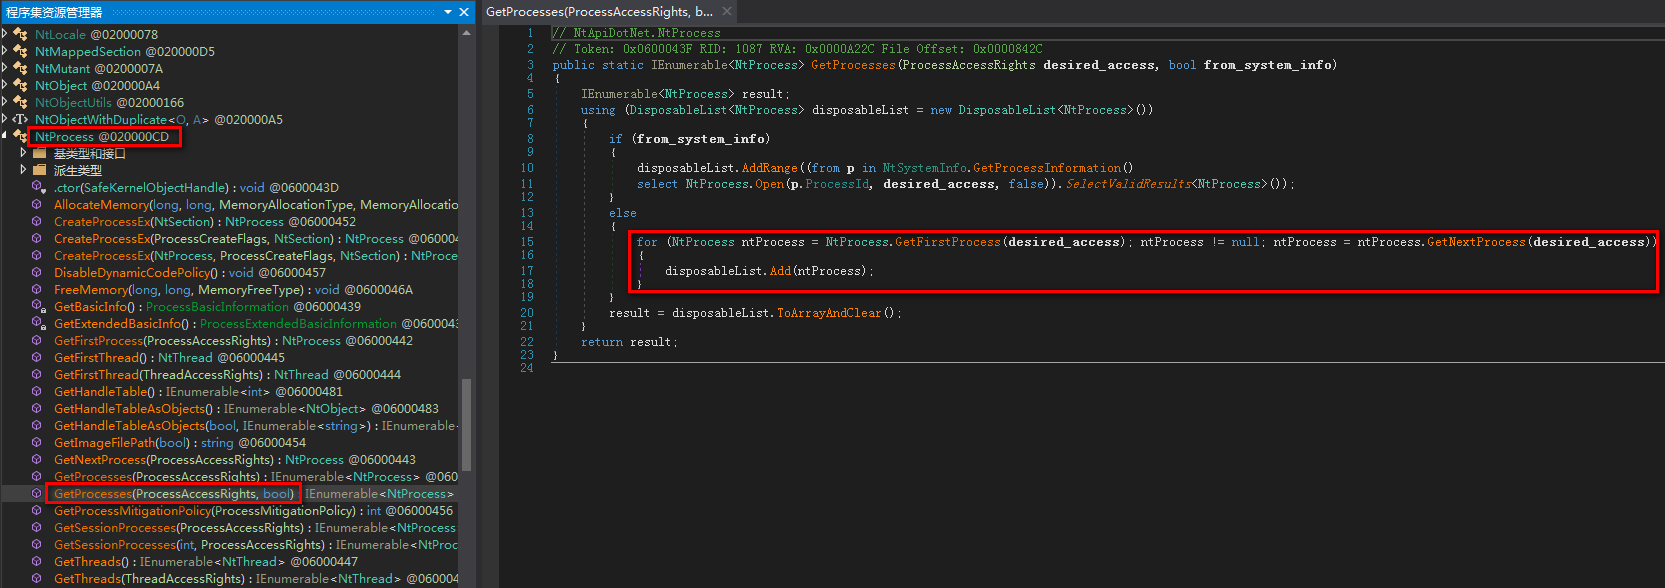This screenshot has height=588, width=1665.
Task: Expand the NtMappedSection tree node
Action: point(6,52)
